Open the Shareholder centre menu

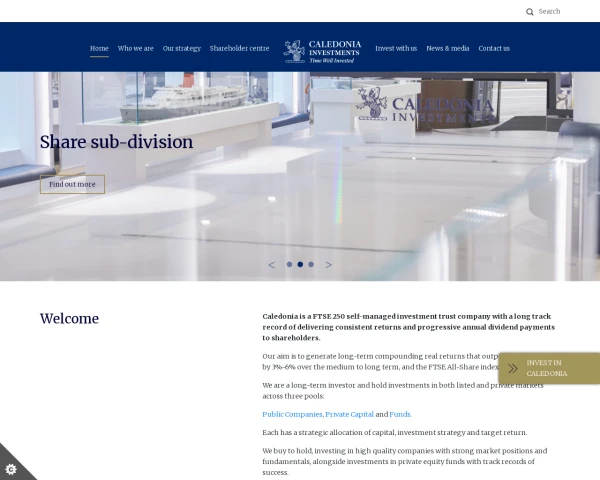tap(239, 49)
